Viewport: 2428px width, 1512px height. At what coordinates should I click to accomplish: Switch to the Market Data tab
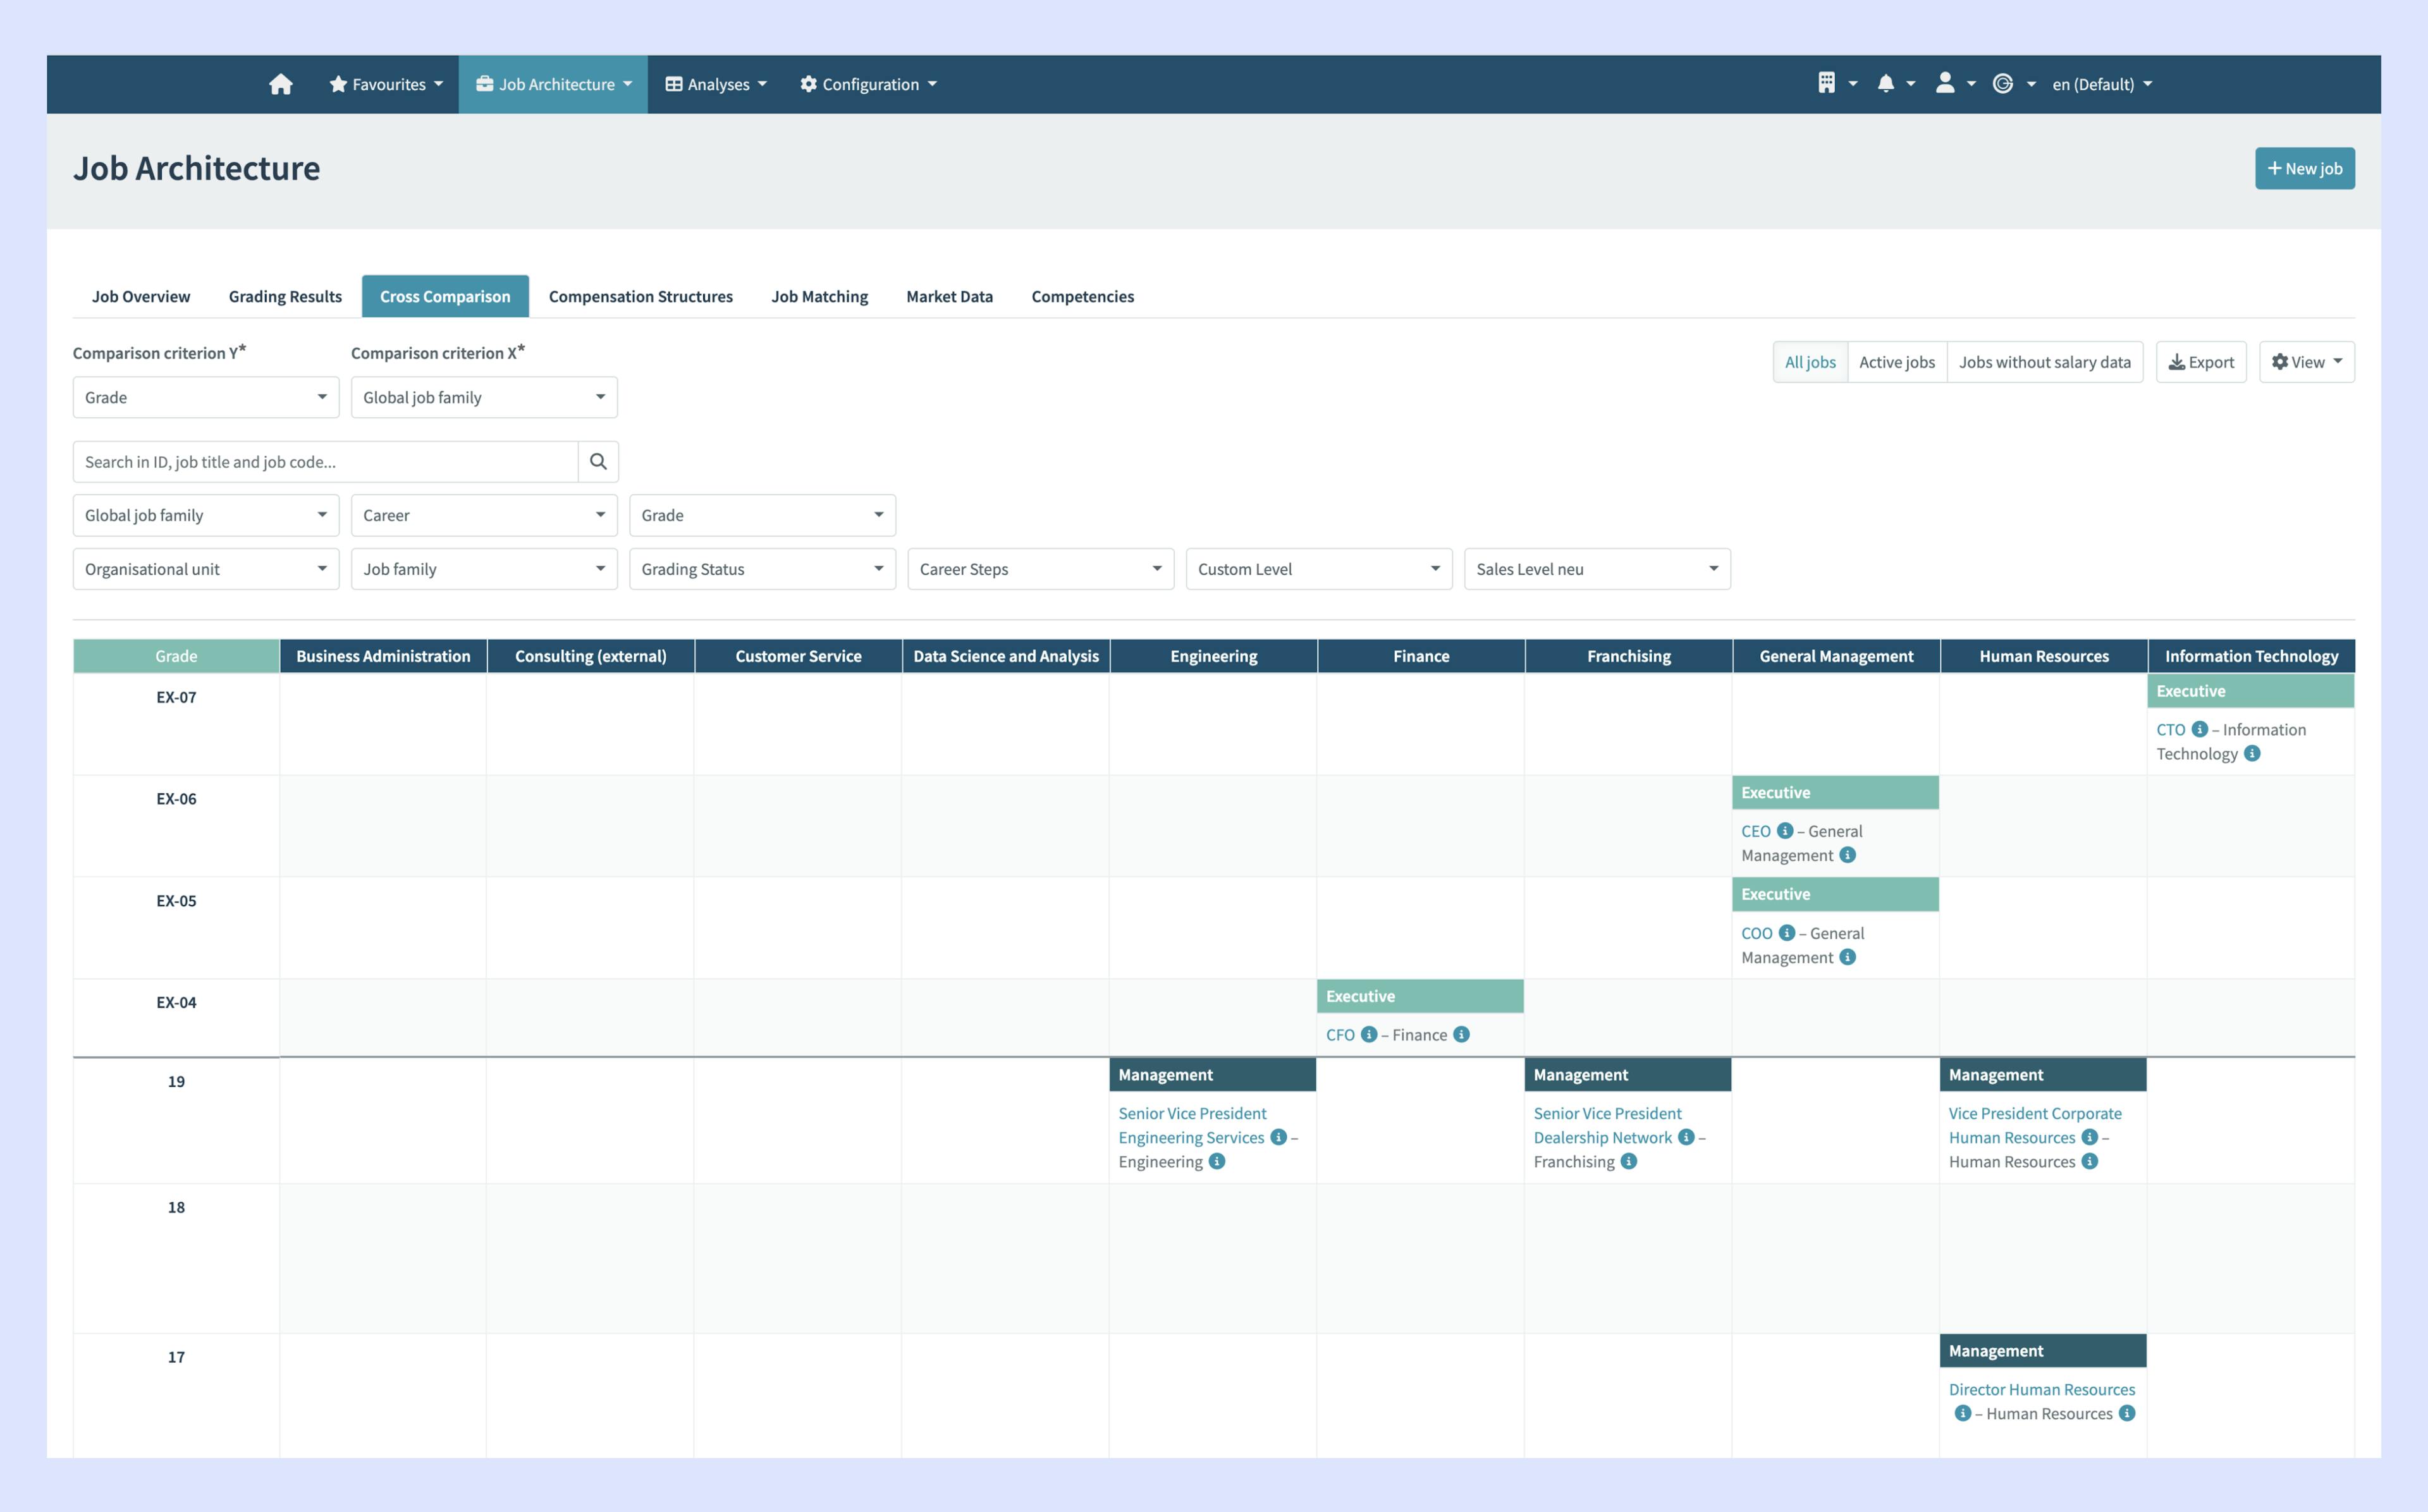pyautogui.click(x=949, y=296)
